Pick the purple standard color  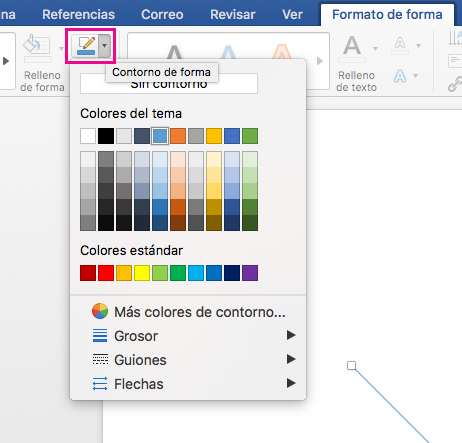click(250, 273)
